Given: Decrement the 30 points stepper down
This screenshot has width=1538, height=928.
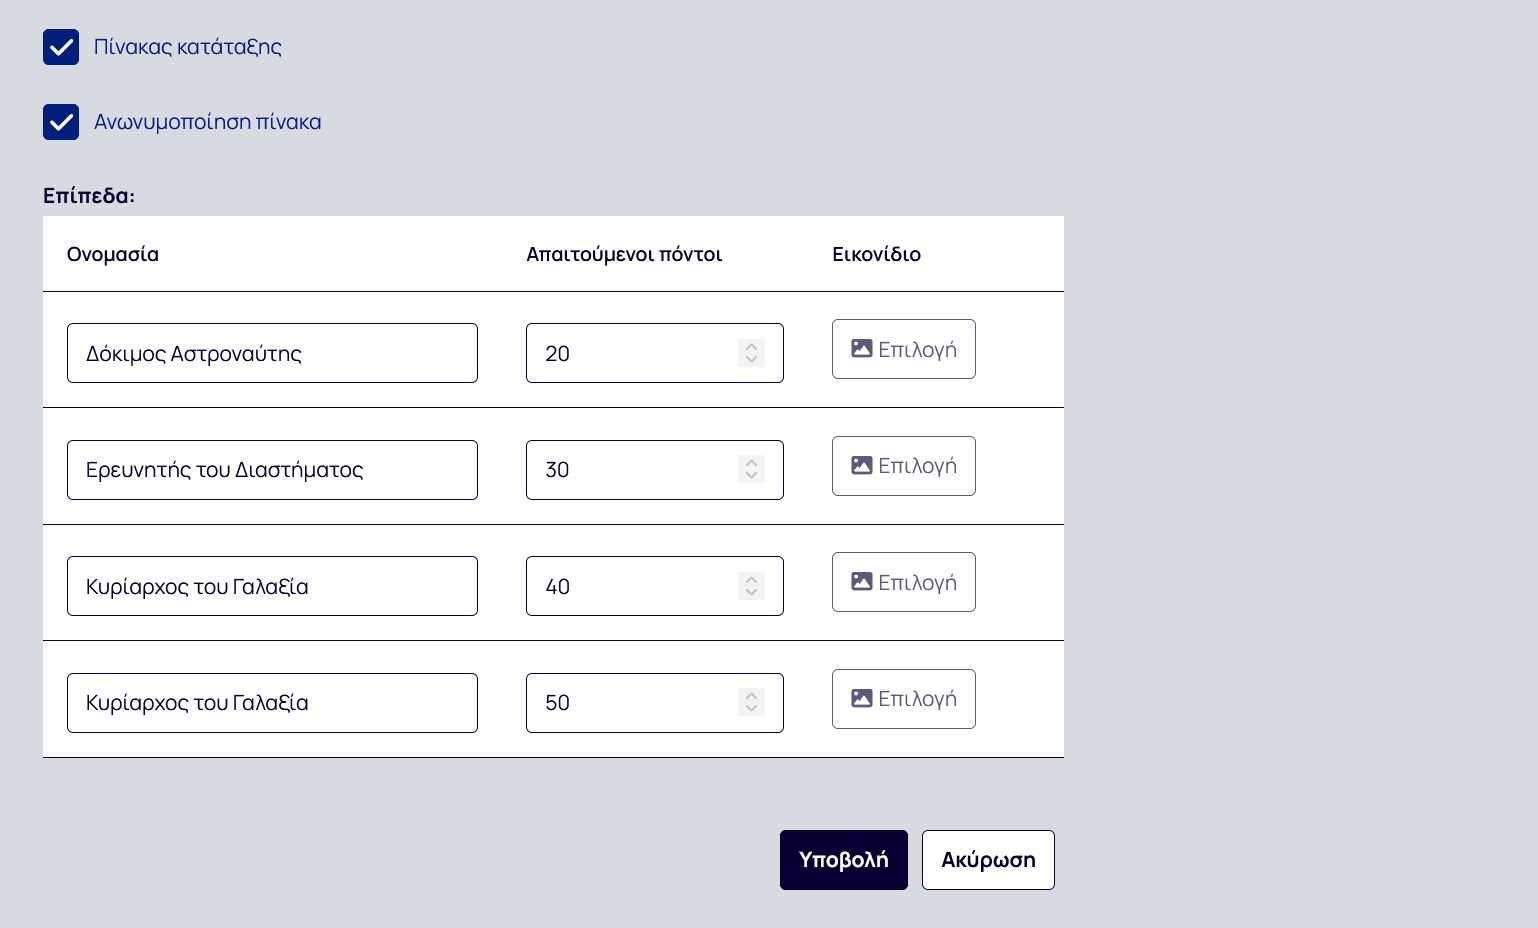Looking at the screenshot, I should tap(751, 476).
